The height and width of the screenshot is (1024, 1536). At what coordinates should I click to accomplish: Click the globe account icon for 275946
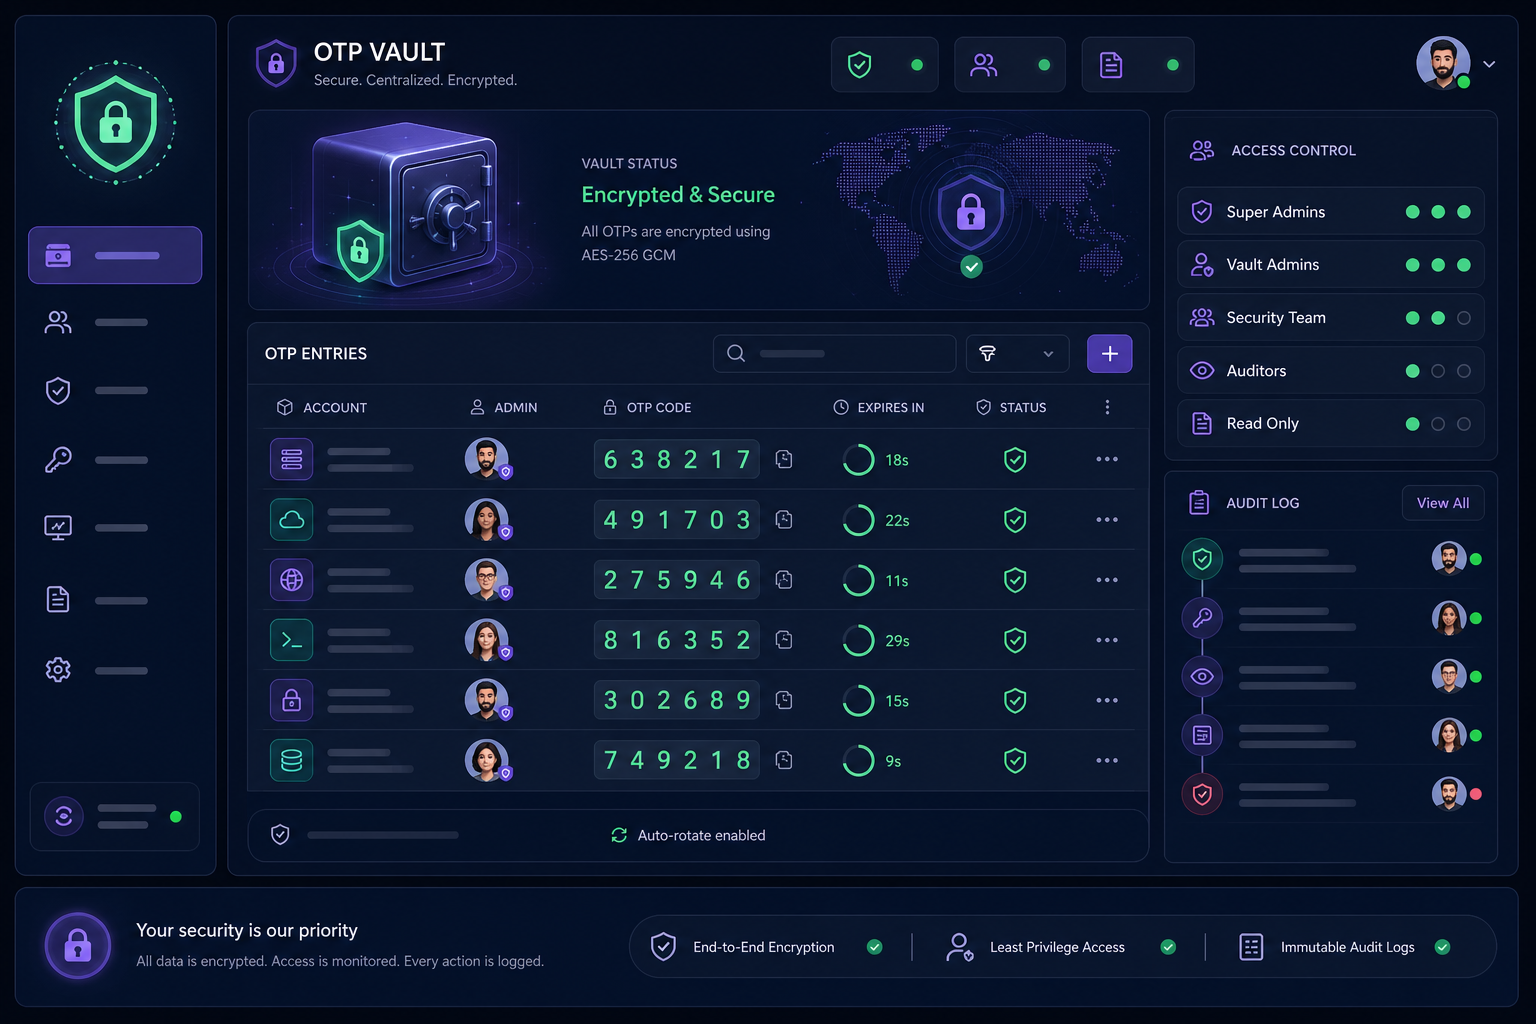pos(291,580)
